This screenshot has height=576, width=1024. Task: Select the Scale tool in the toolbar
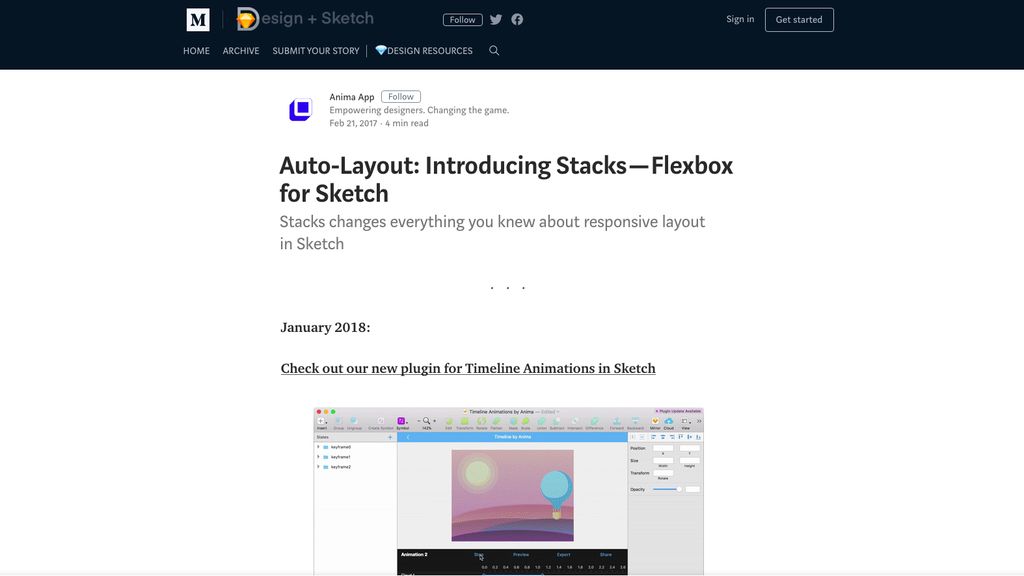click(x=525, y=422)
